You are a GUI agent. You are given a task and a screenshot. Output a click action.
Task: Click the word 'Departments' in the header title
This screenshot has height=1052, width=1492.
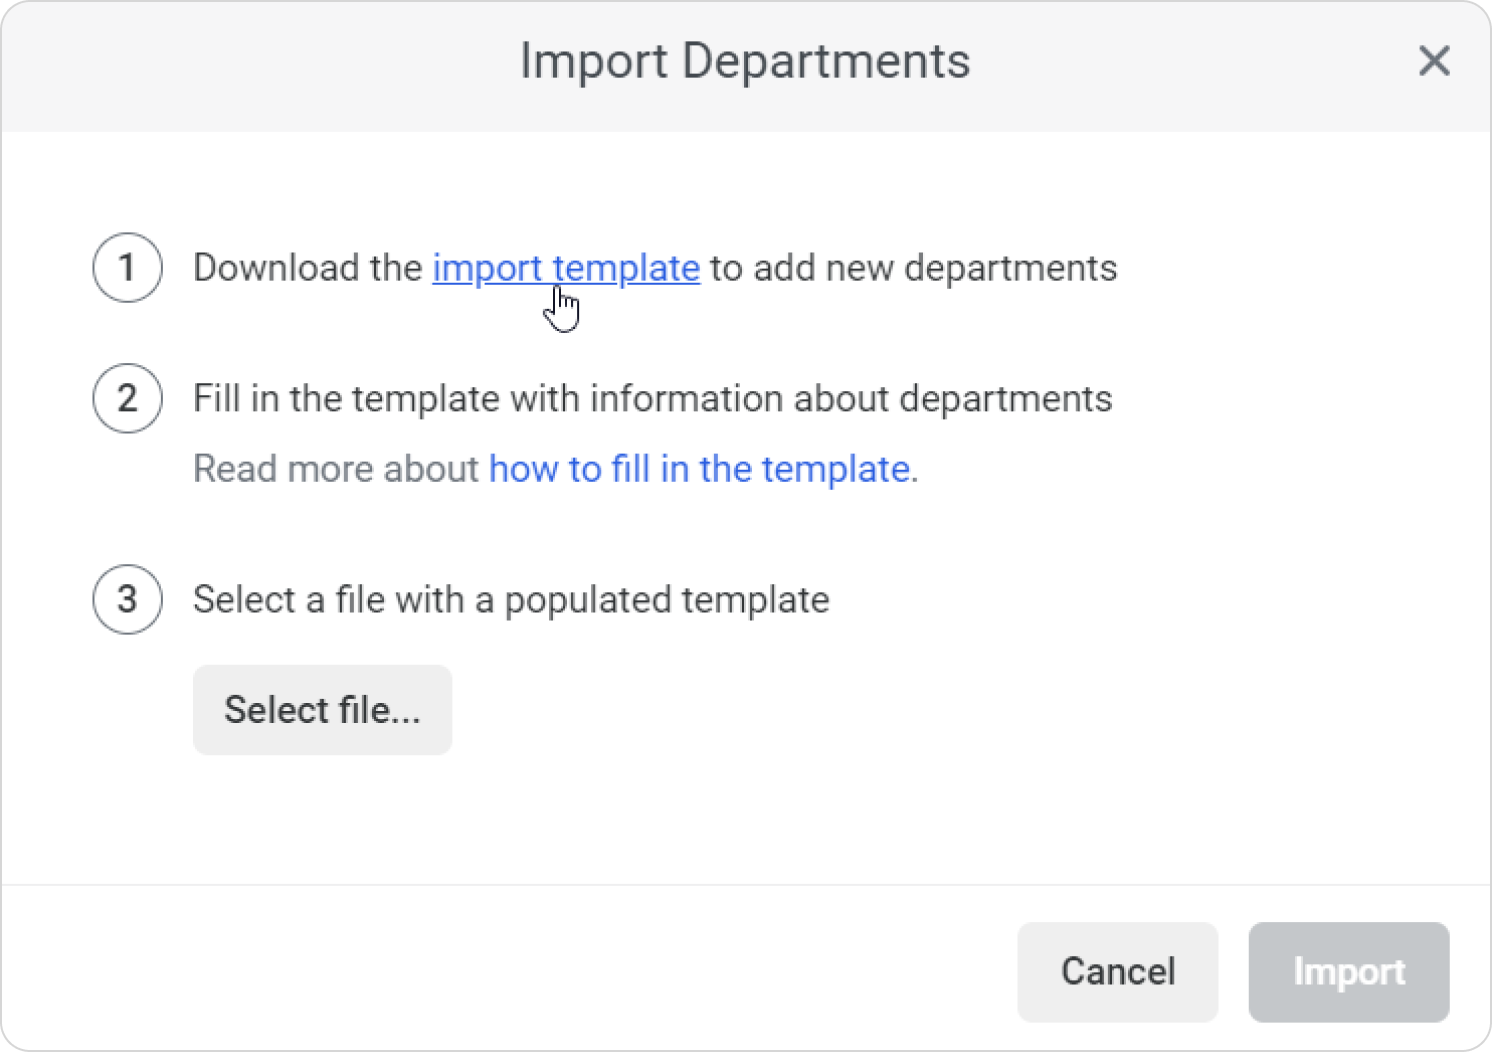[825, 61]
